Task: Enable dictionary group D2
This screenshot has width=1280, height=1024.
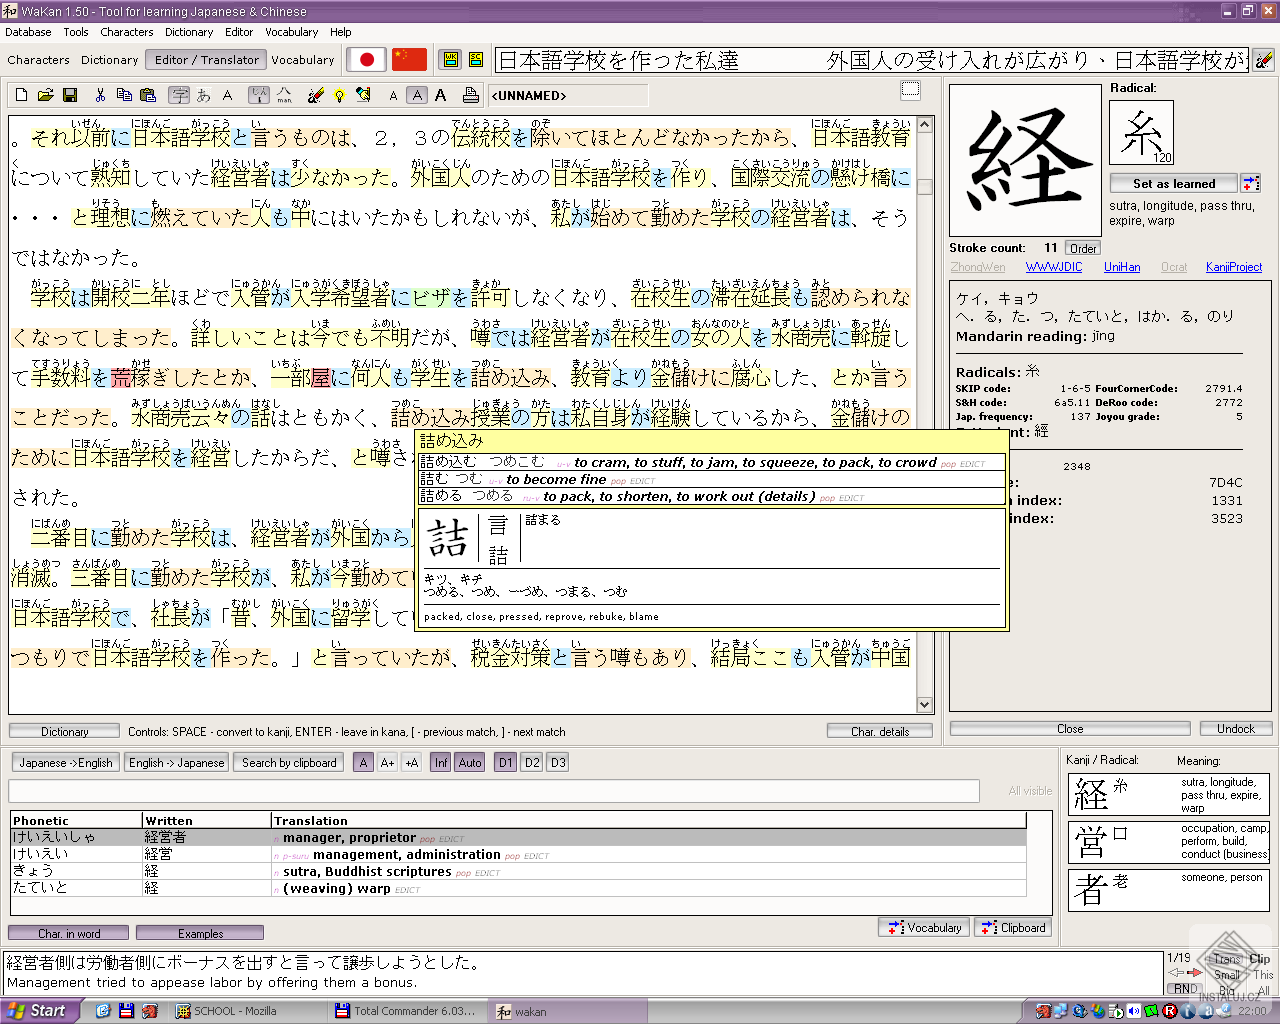Action: [x=532, y=762]
